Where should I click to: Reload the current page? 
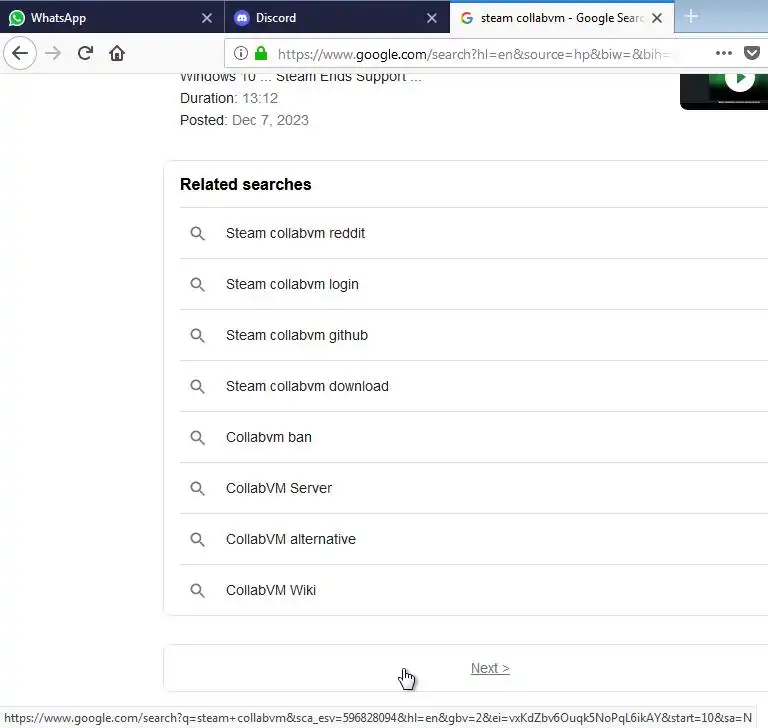pos(85,53)
